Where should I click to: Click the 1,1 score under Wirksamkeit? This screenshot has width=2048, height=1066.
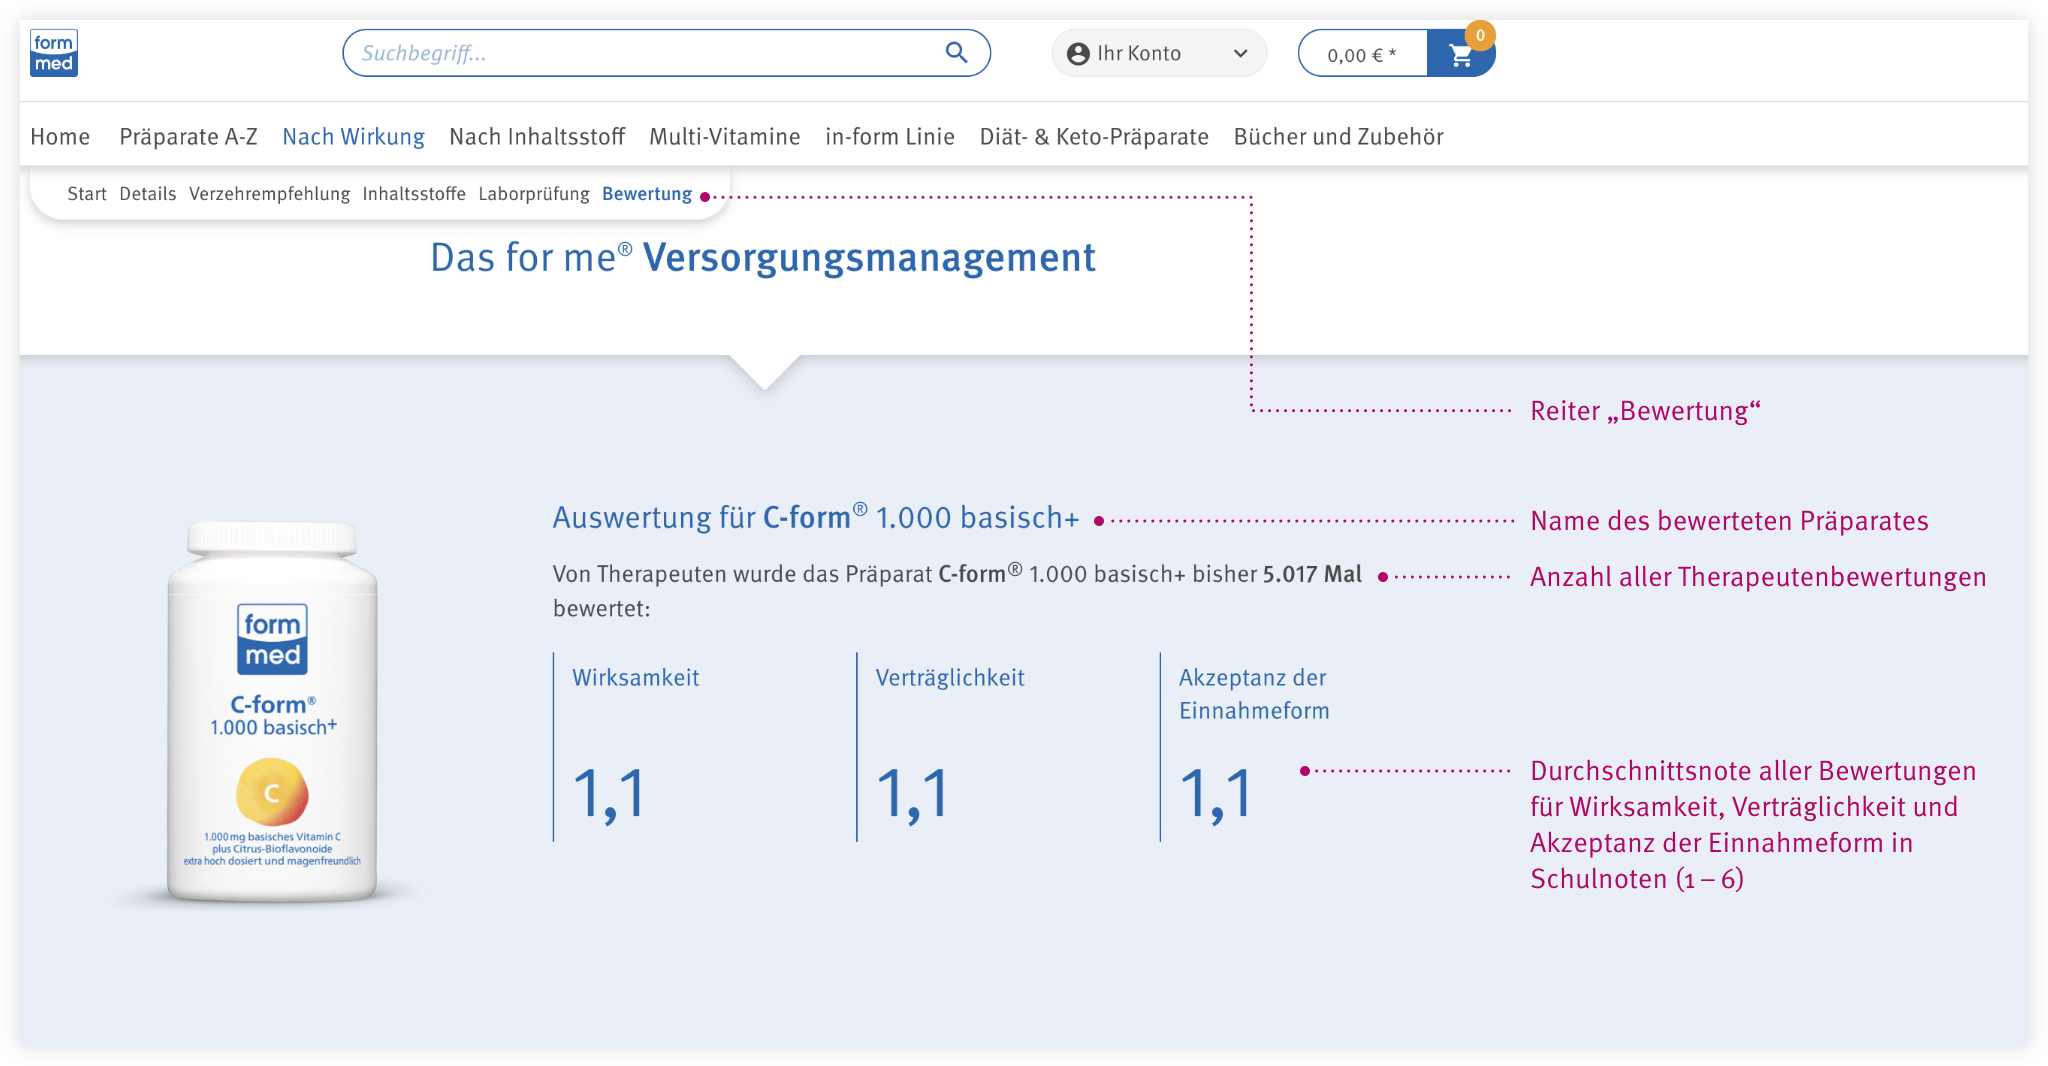pos(610,795)
